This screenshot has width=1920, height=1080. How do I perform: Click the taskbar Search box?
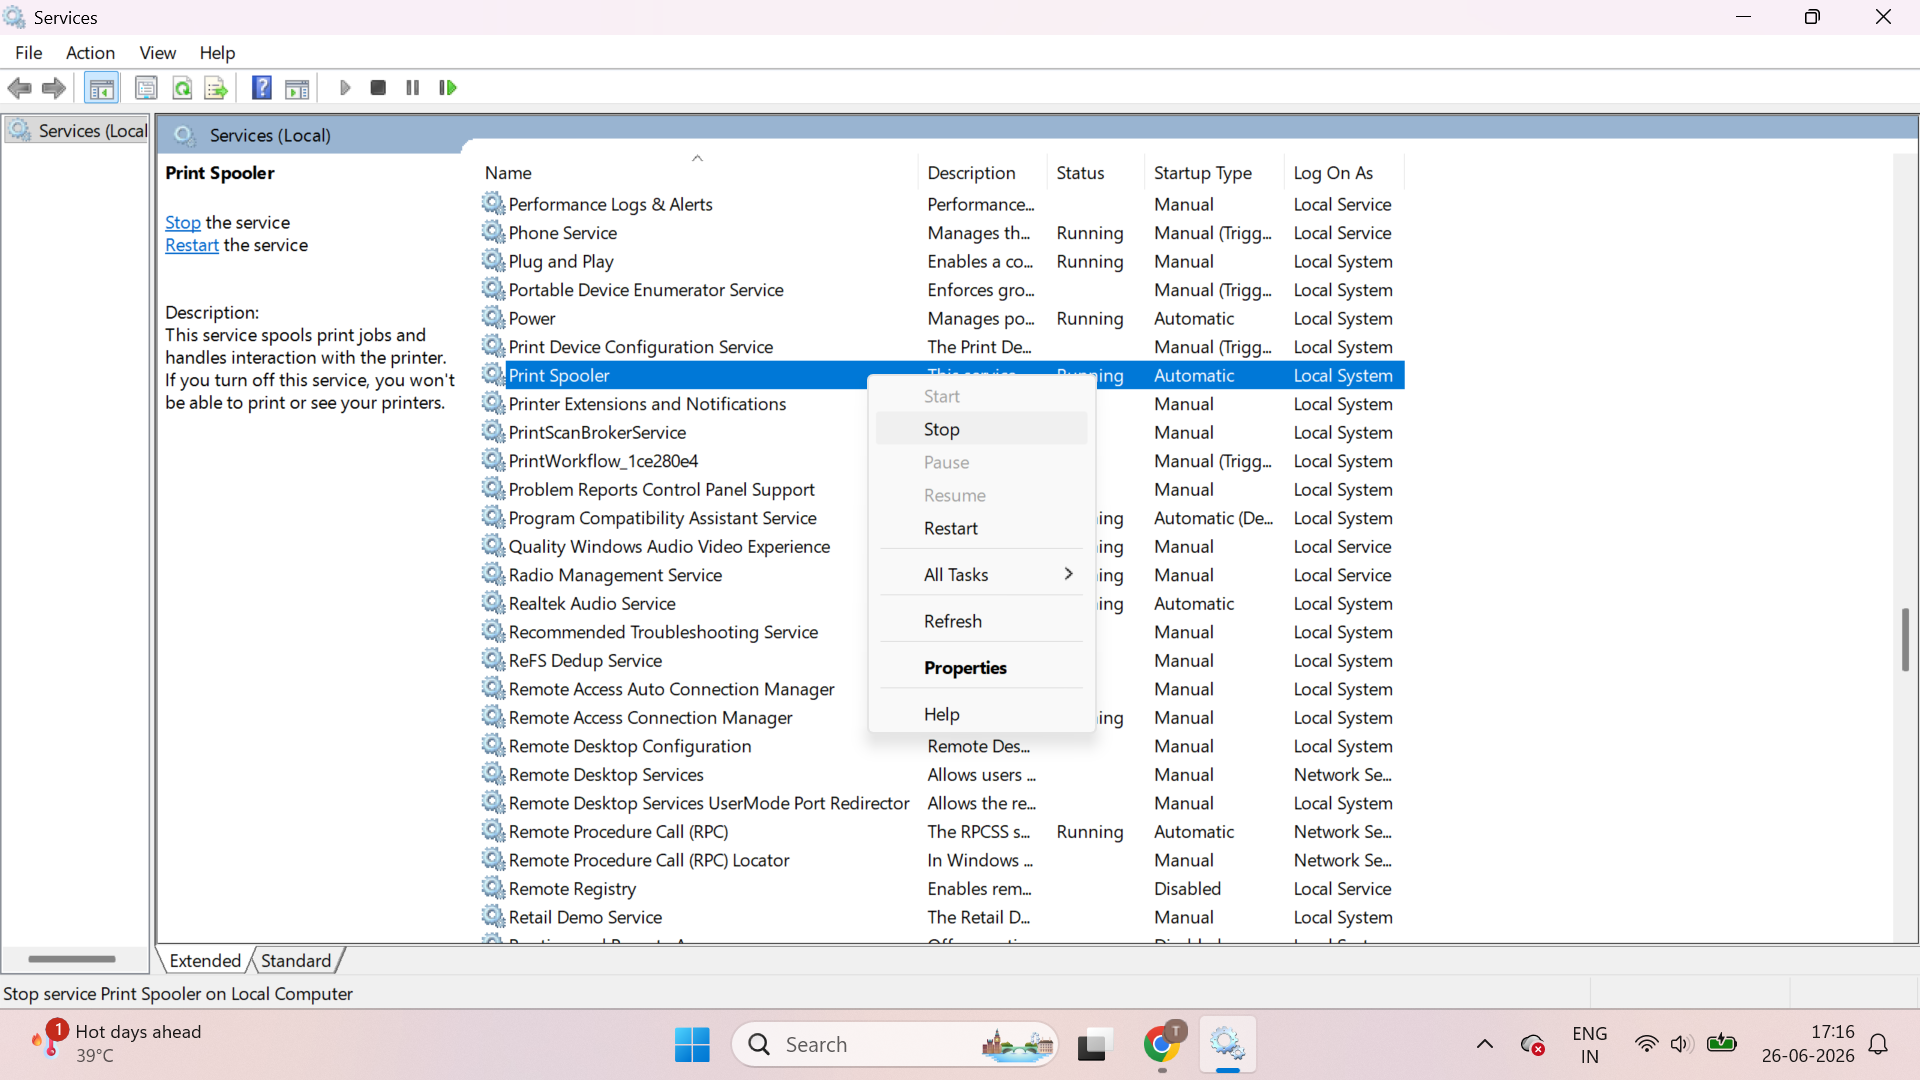pos(895,1044)
